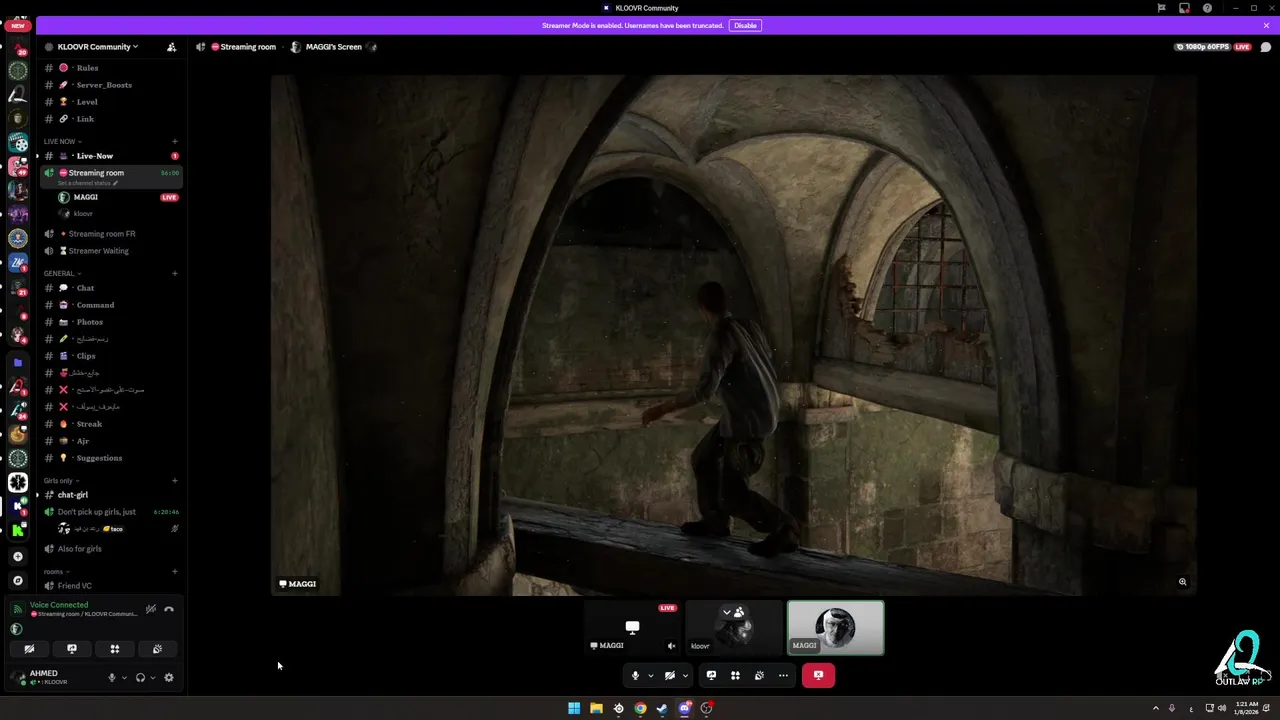Open soundboard from the call control bar
Image resolution: width=1280 pixels, height=720 pixels.
(x=759, y=675)
